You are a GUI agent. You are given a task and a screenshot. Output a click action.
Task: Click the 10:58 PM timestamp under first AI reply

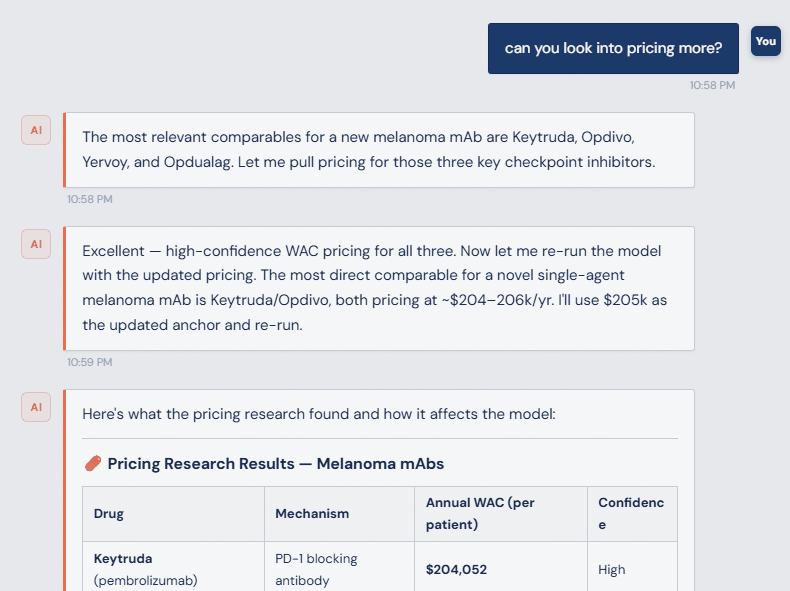(x=90, y=199)
